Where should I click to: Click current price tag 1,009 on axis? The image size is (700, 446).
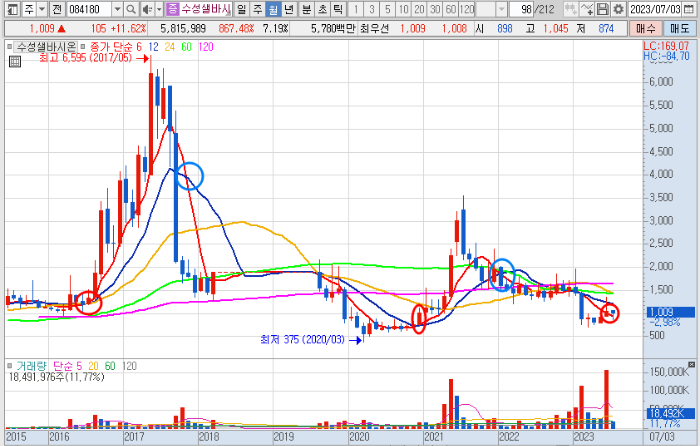pyautogui.click(x=670, y=312)
